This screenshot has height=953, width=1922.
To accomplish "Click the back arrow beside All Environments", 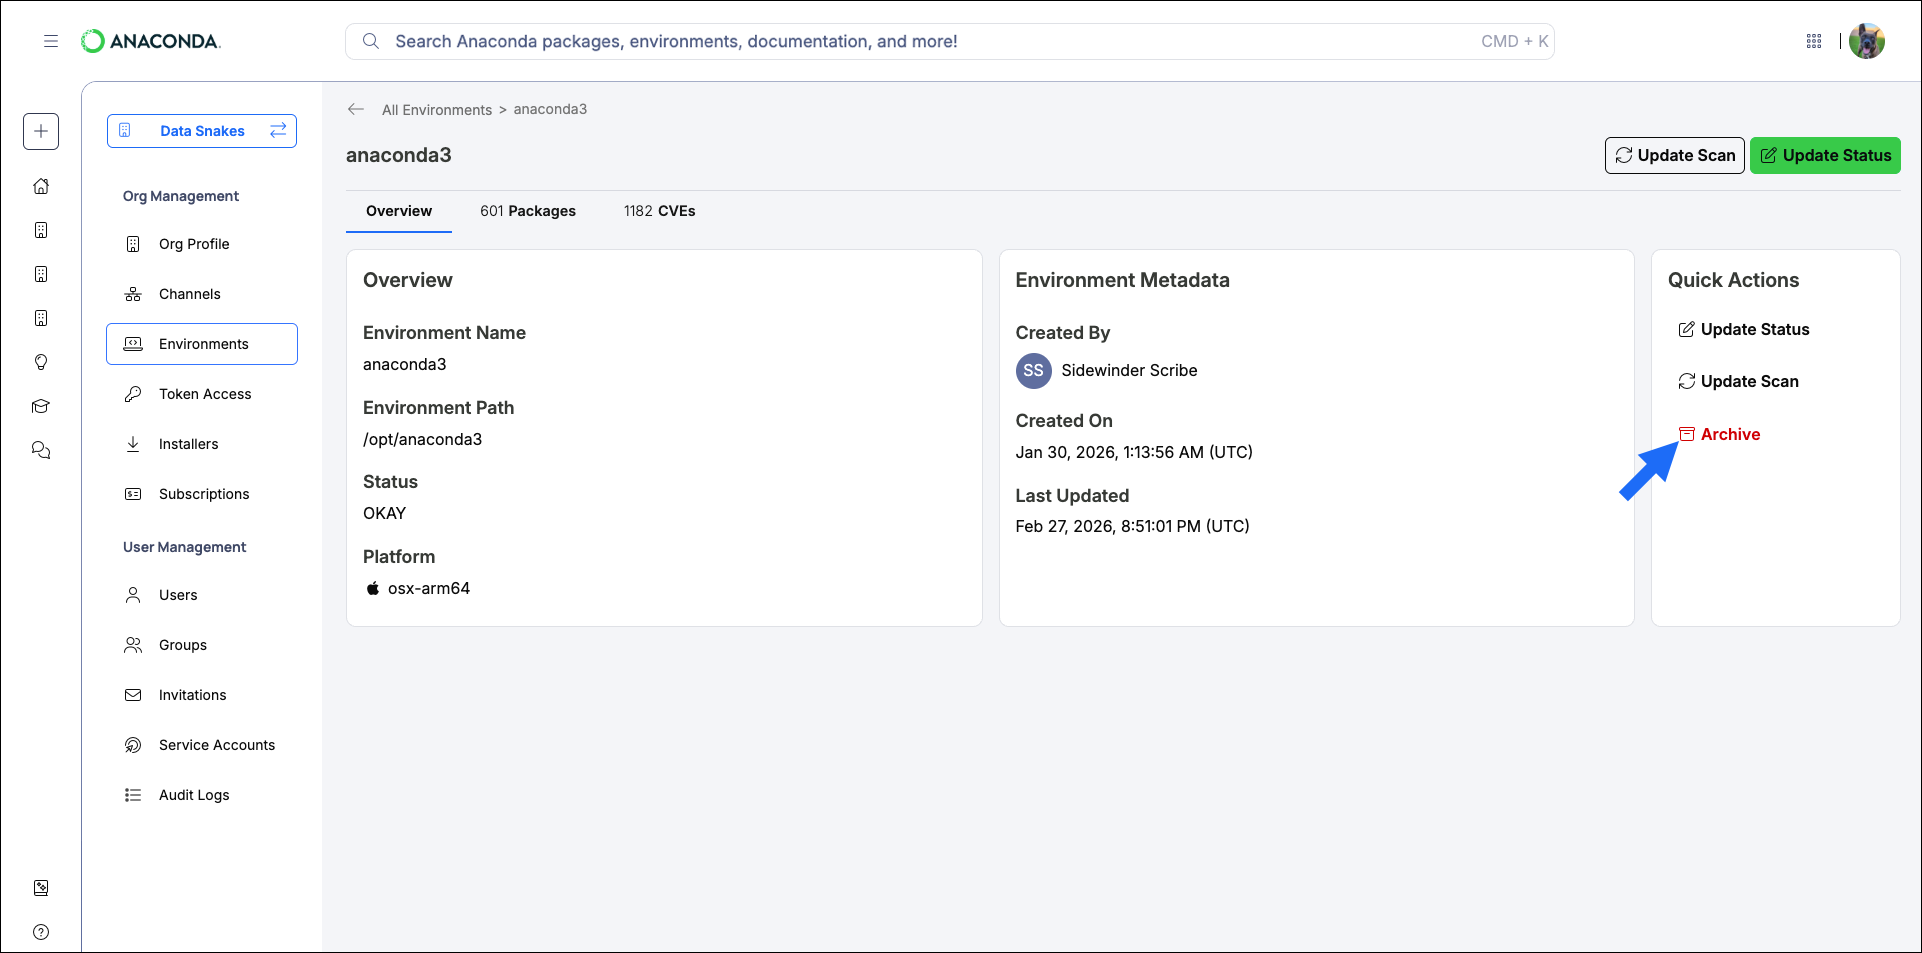I will point(356,109).
